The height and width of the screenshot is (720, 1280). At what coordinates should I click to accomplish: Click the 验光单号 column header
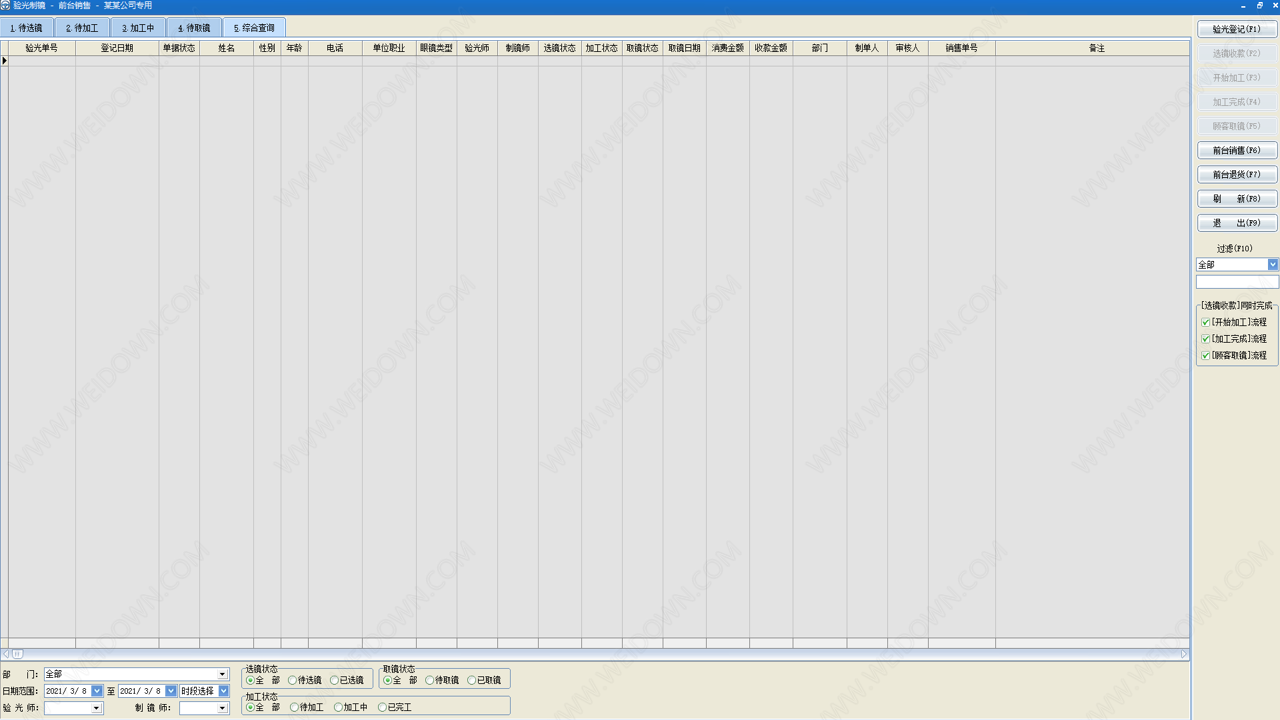coord(42,48)
